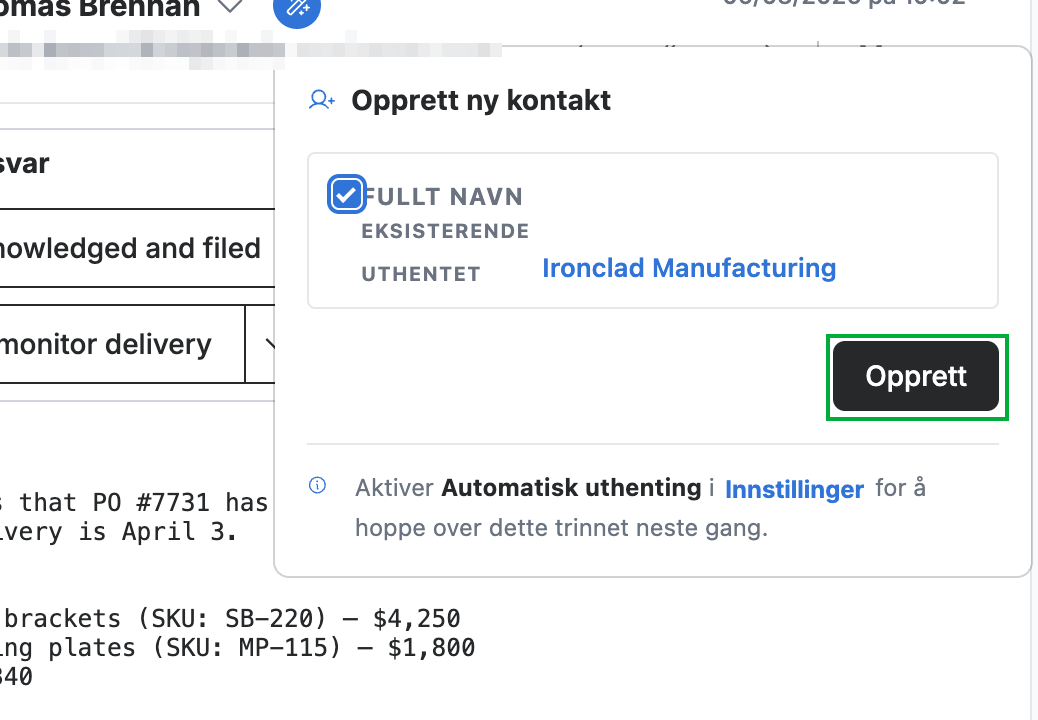Toggle the Fullt navn checkbox
This screenshot has width=1038, height=720.
pyautogui.click(x=346, y=195)
